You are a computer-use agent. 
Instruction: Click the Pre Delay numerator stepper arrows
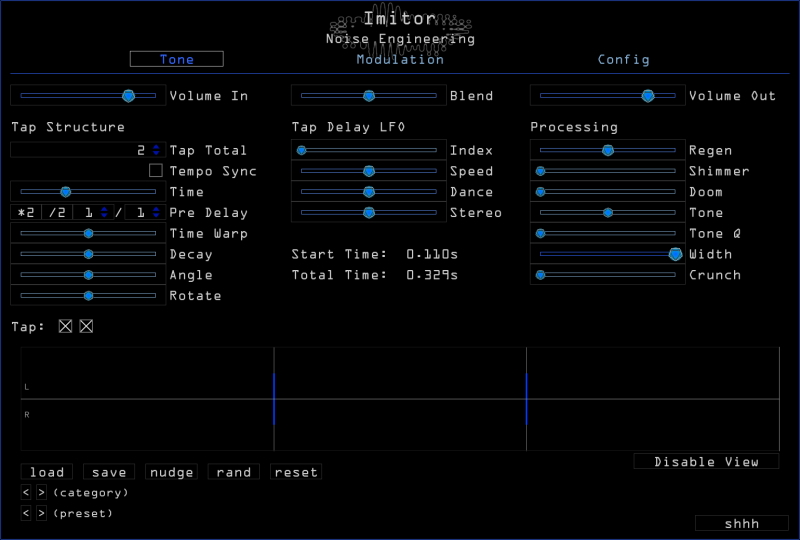tap(105, 212)
